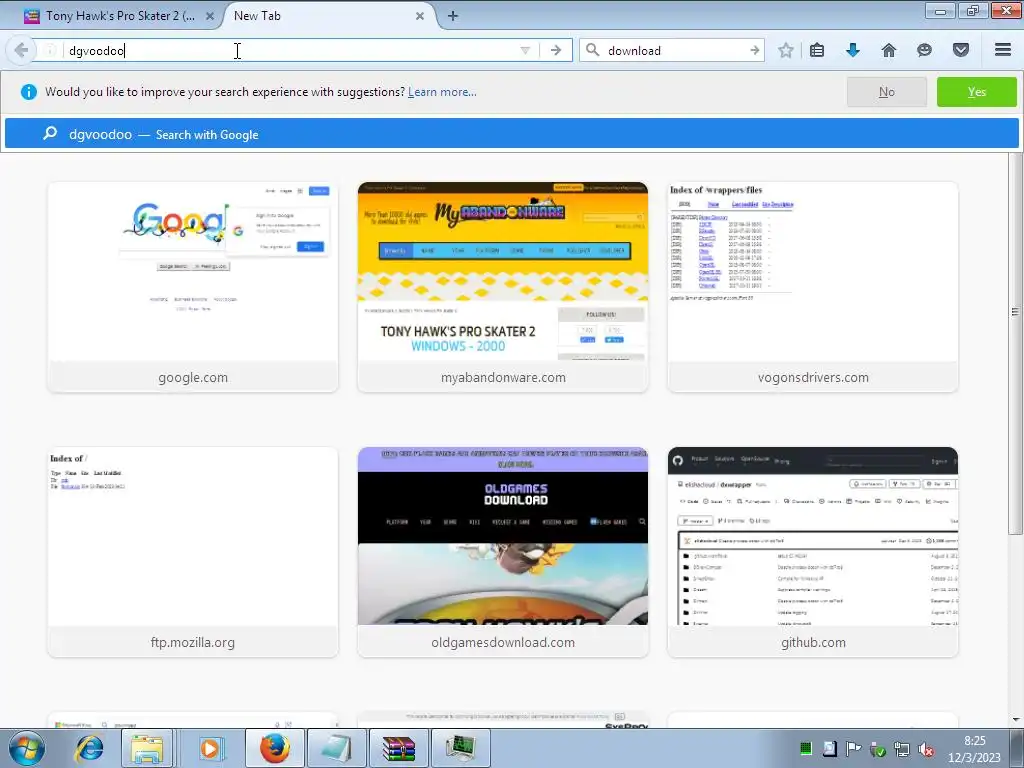Open the vogonsdrivers.com tile
This screenshot has height=768, width=1024.
click(813, 287)
